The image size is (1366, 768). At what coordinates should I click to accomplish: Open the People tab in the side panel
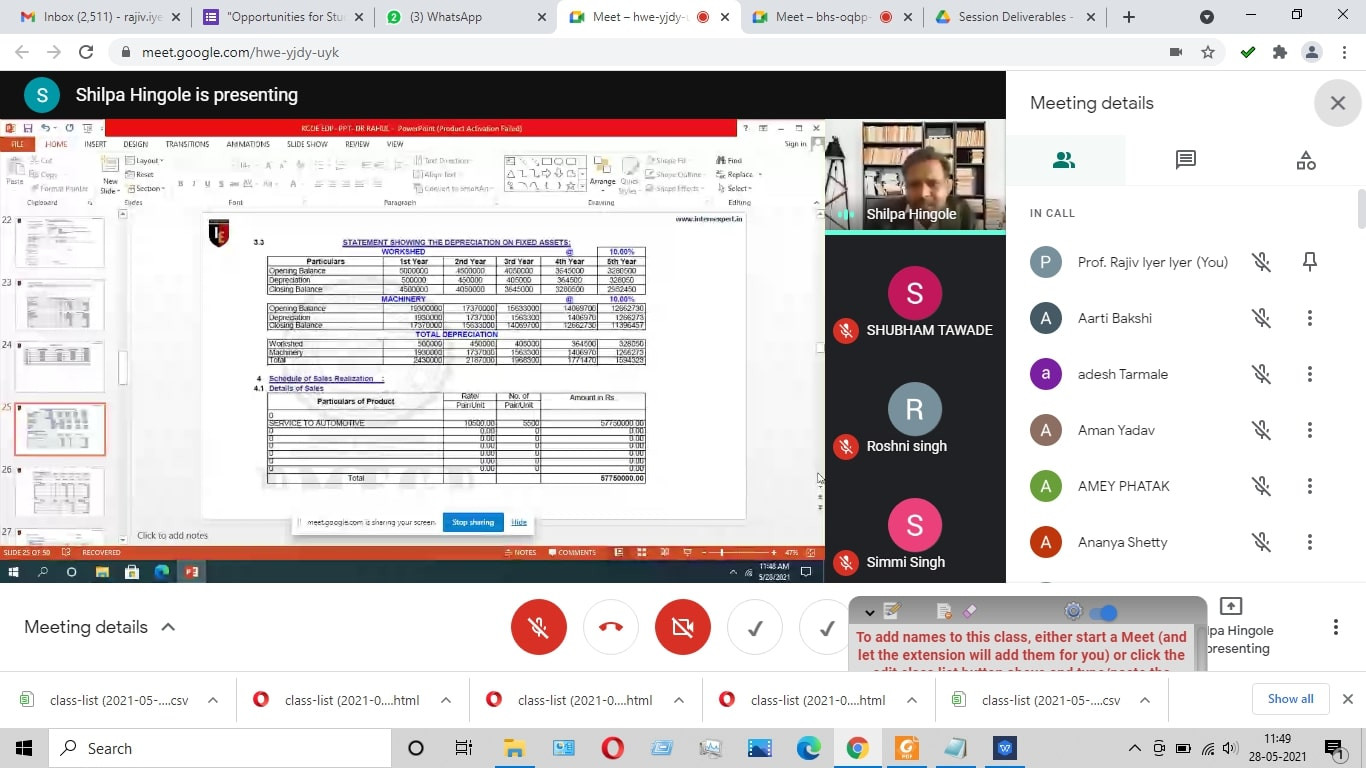coord(1064,160)
